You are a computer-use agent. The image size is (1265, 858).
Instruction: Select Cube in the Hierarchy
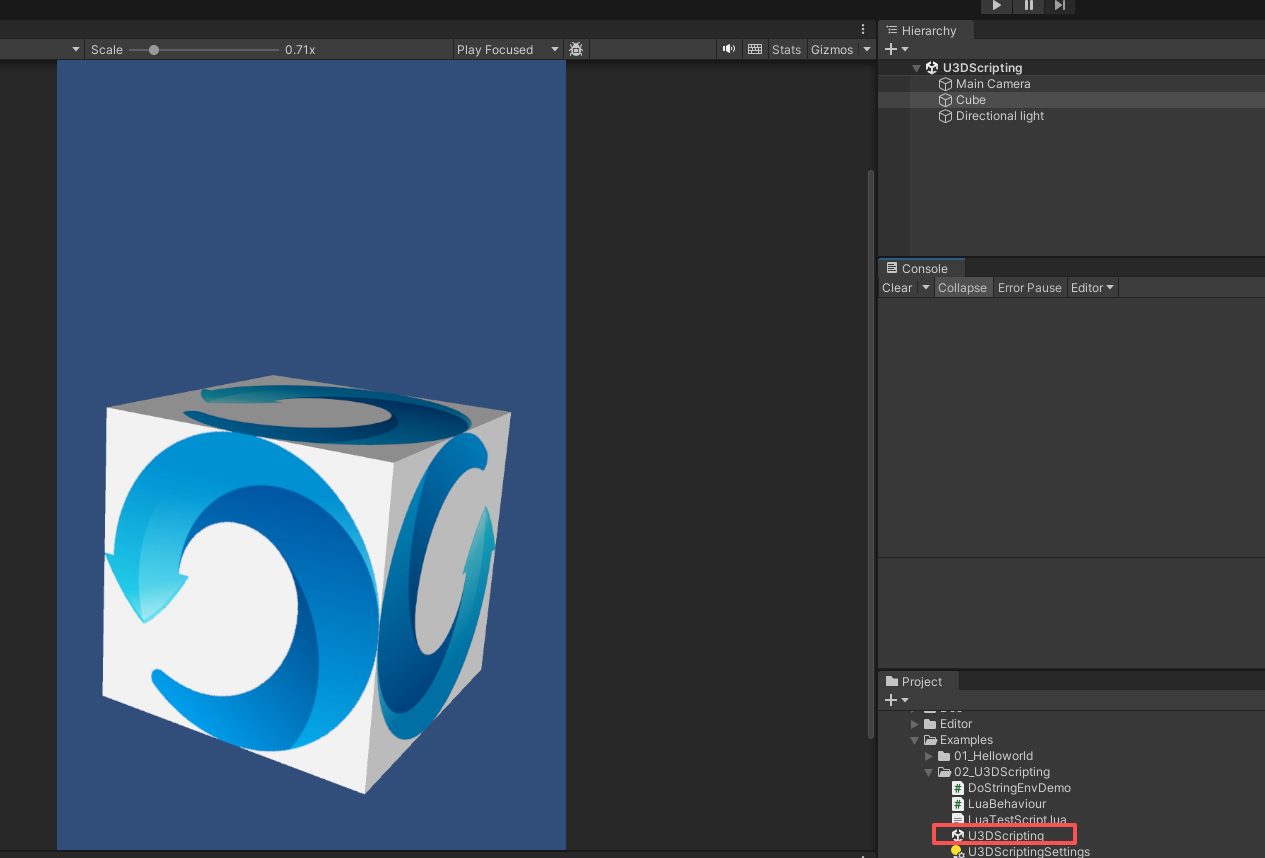pyautogui.click(x=1071, y=100)
